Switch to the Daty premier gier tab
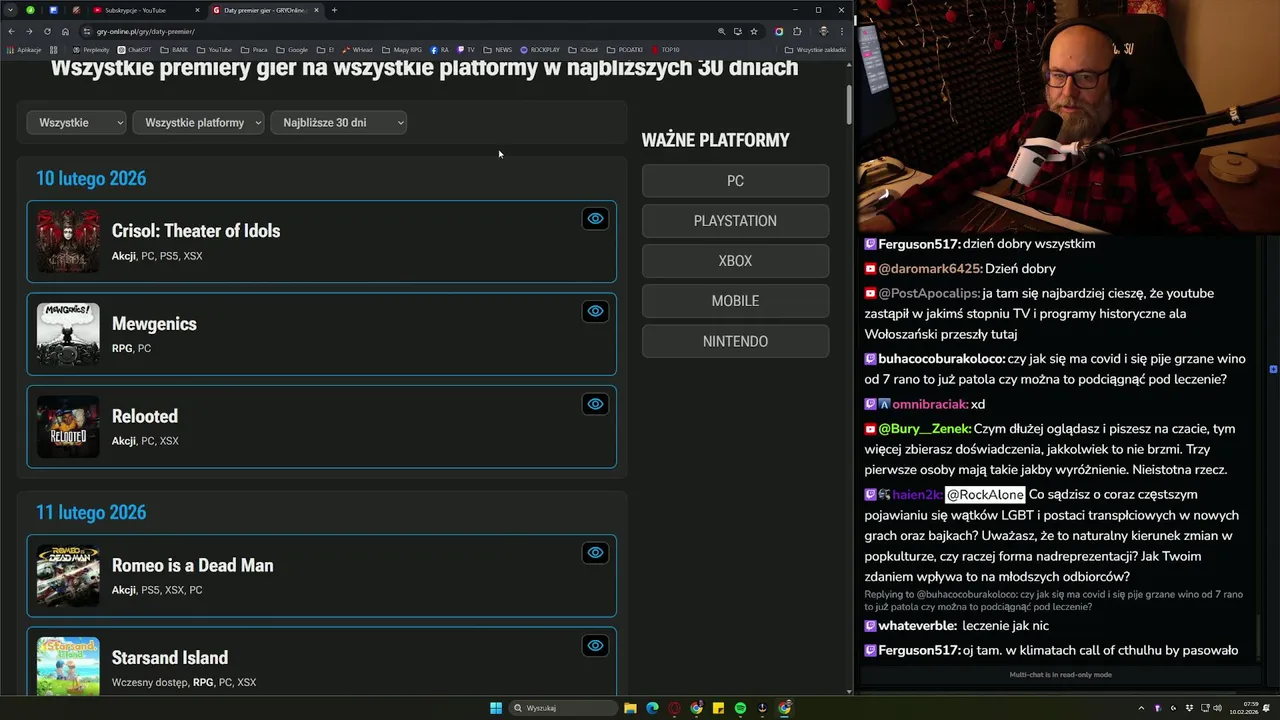 [x=264, y=10]
